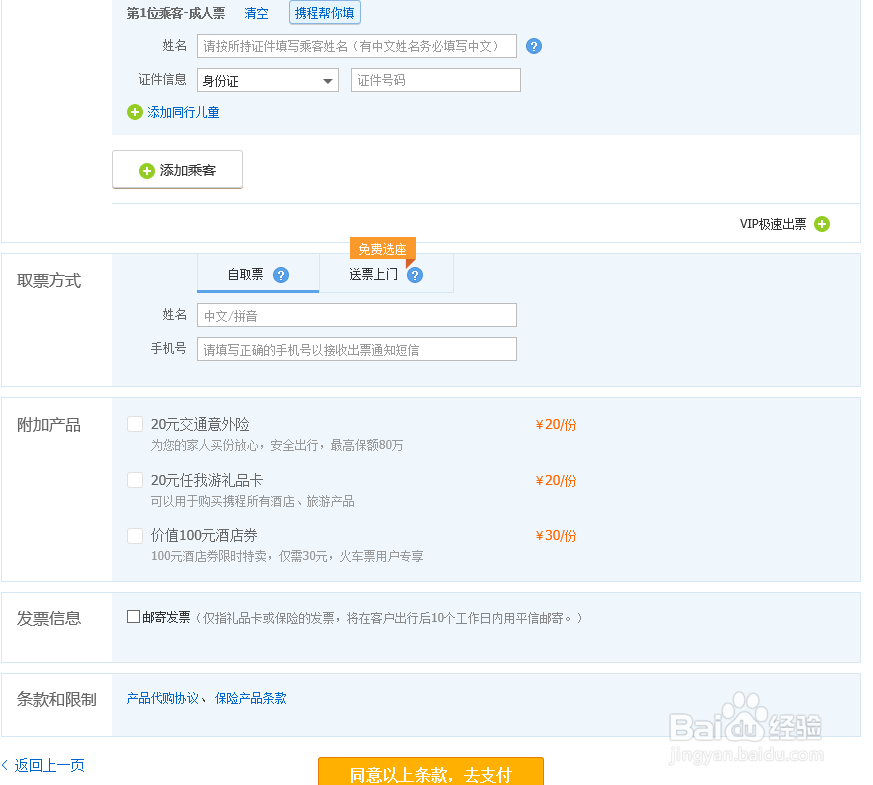Image resolution: width=873 pixels, height=785 pixels.
Task: Click the question mark on 送票上门 tab
Action: pos(414,274)
